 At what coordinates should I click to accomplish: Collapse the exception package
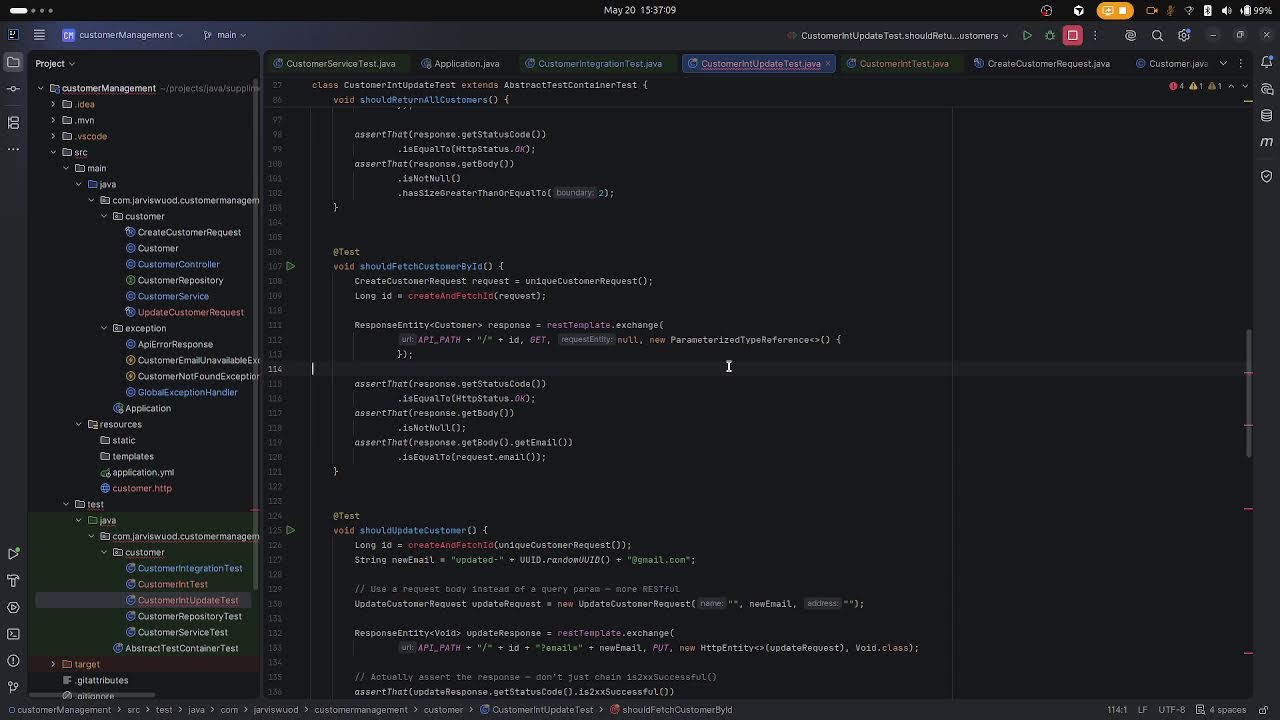point(104,328)
